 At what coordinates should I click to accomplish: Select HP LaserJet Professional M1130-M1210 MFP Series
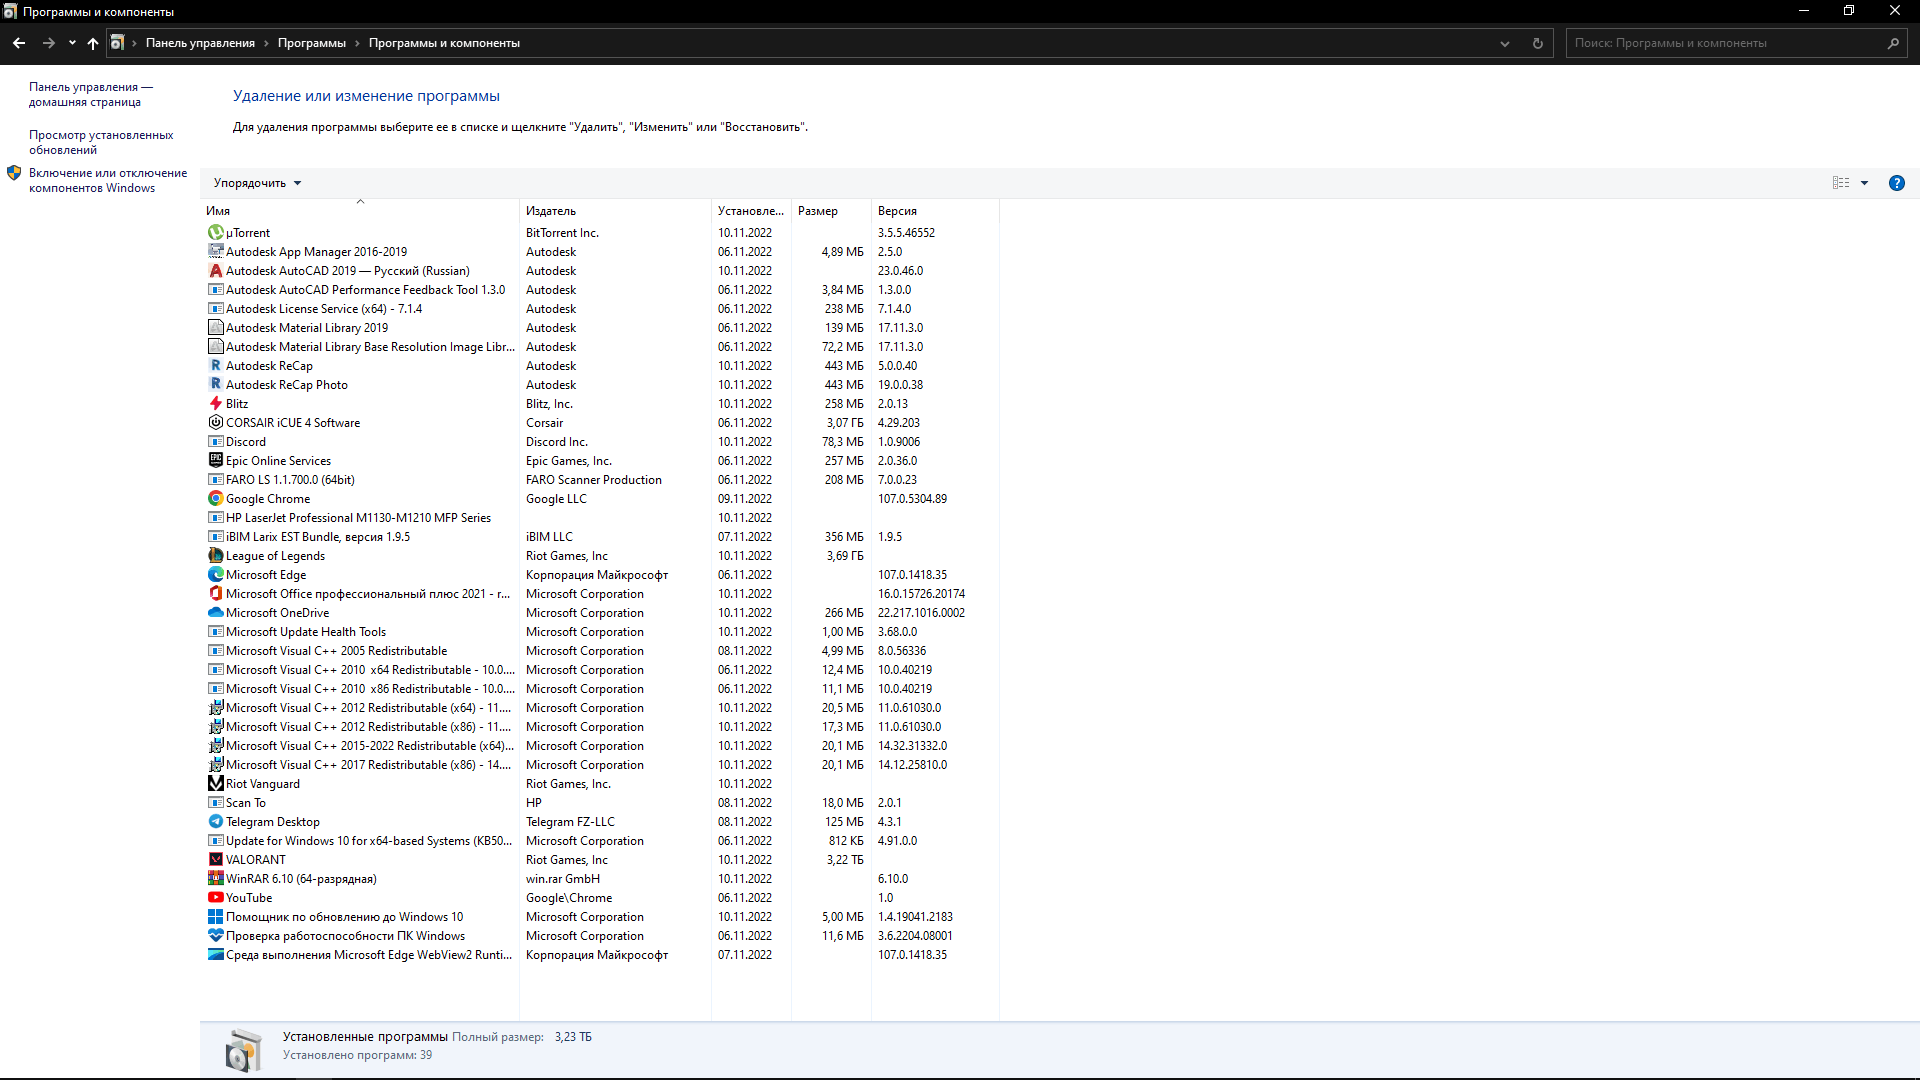click(600, 517)
